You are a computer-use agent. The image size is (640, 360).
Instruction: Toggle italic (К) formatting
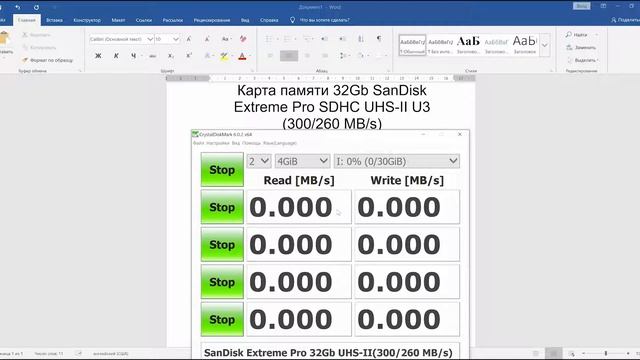[116, 56]
